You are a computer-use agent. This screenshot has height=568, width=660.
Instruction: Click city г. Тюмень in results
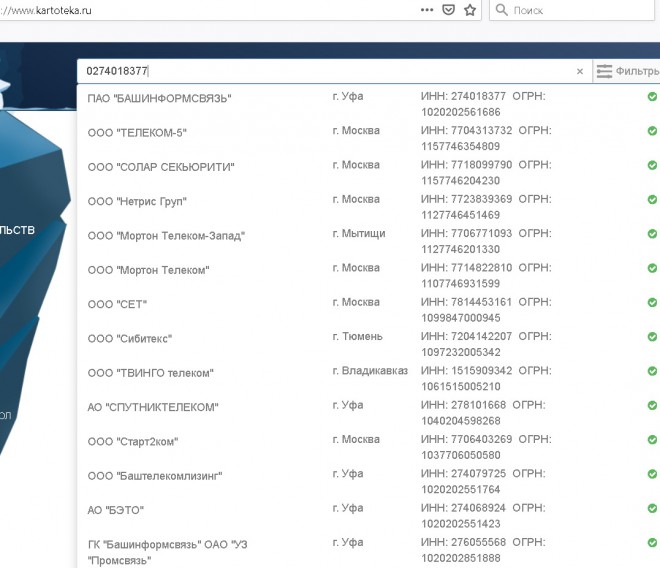pyautogui.click(x=357, y=336)
